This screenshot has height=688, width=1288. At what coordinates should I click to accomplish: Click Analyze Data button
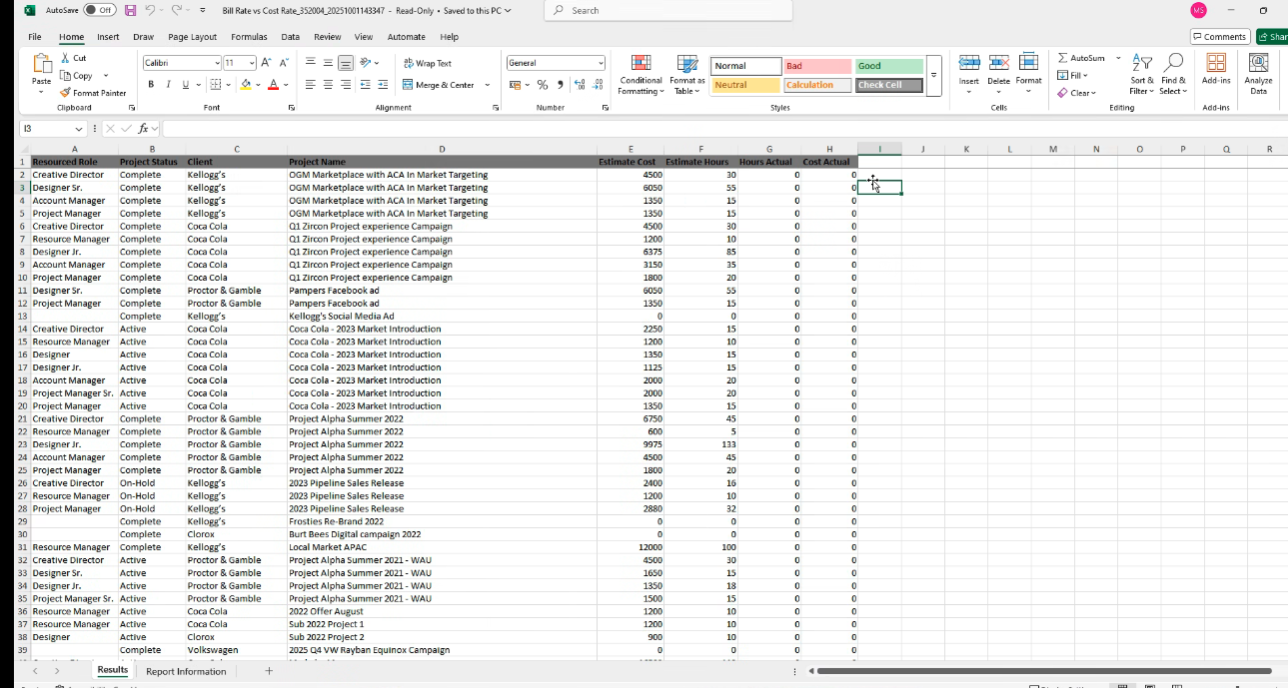(x=1258, y=75)
